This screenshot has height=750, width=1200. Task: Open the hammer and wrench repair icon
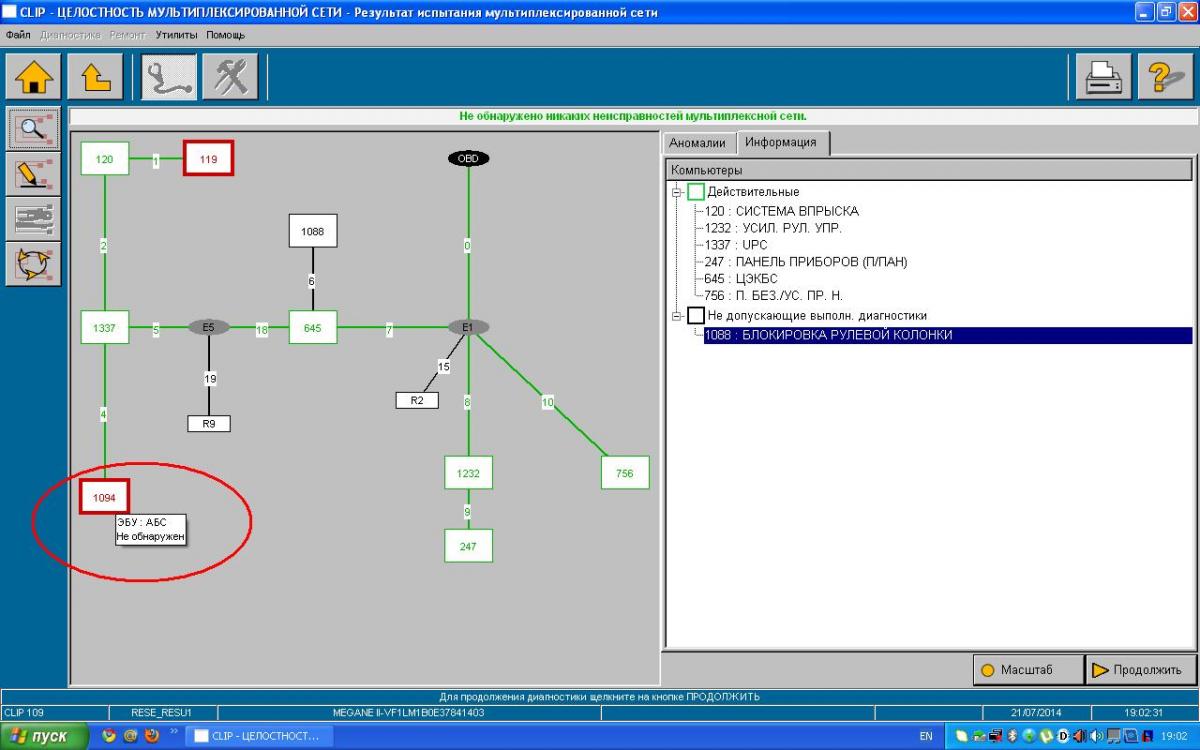pyautogui.click(x=230, y=77)
